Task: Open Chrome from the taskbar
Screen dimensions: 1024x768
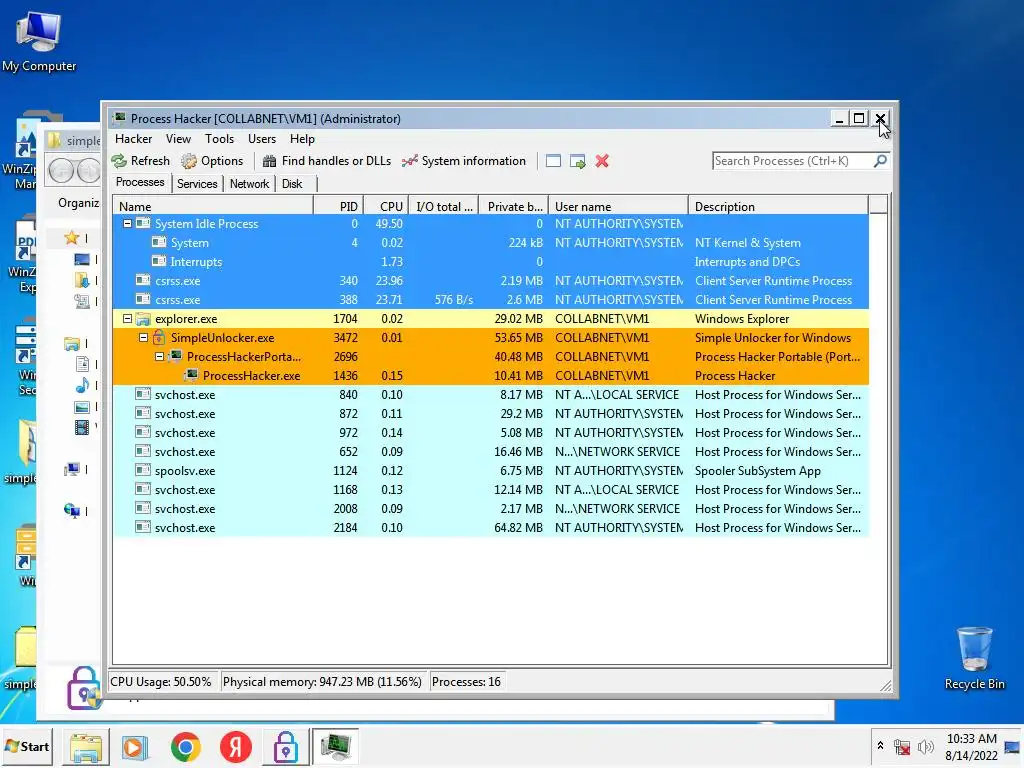Action: tap(185, 747)
